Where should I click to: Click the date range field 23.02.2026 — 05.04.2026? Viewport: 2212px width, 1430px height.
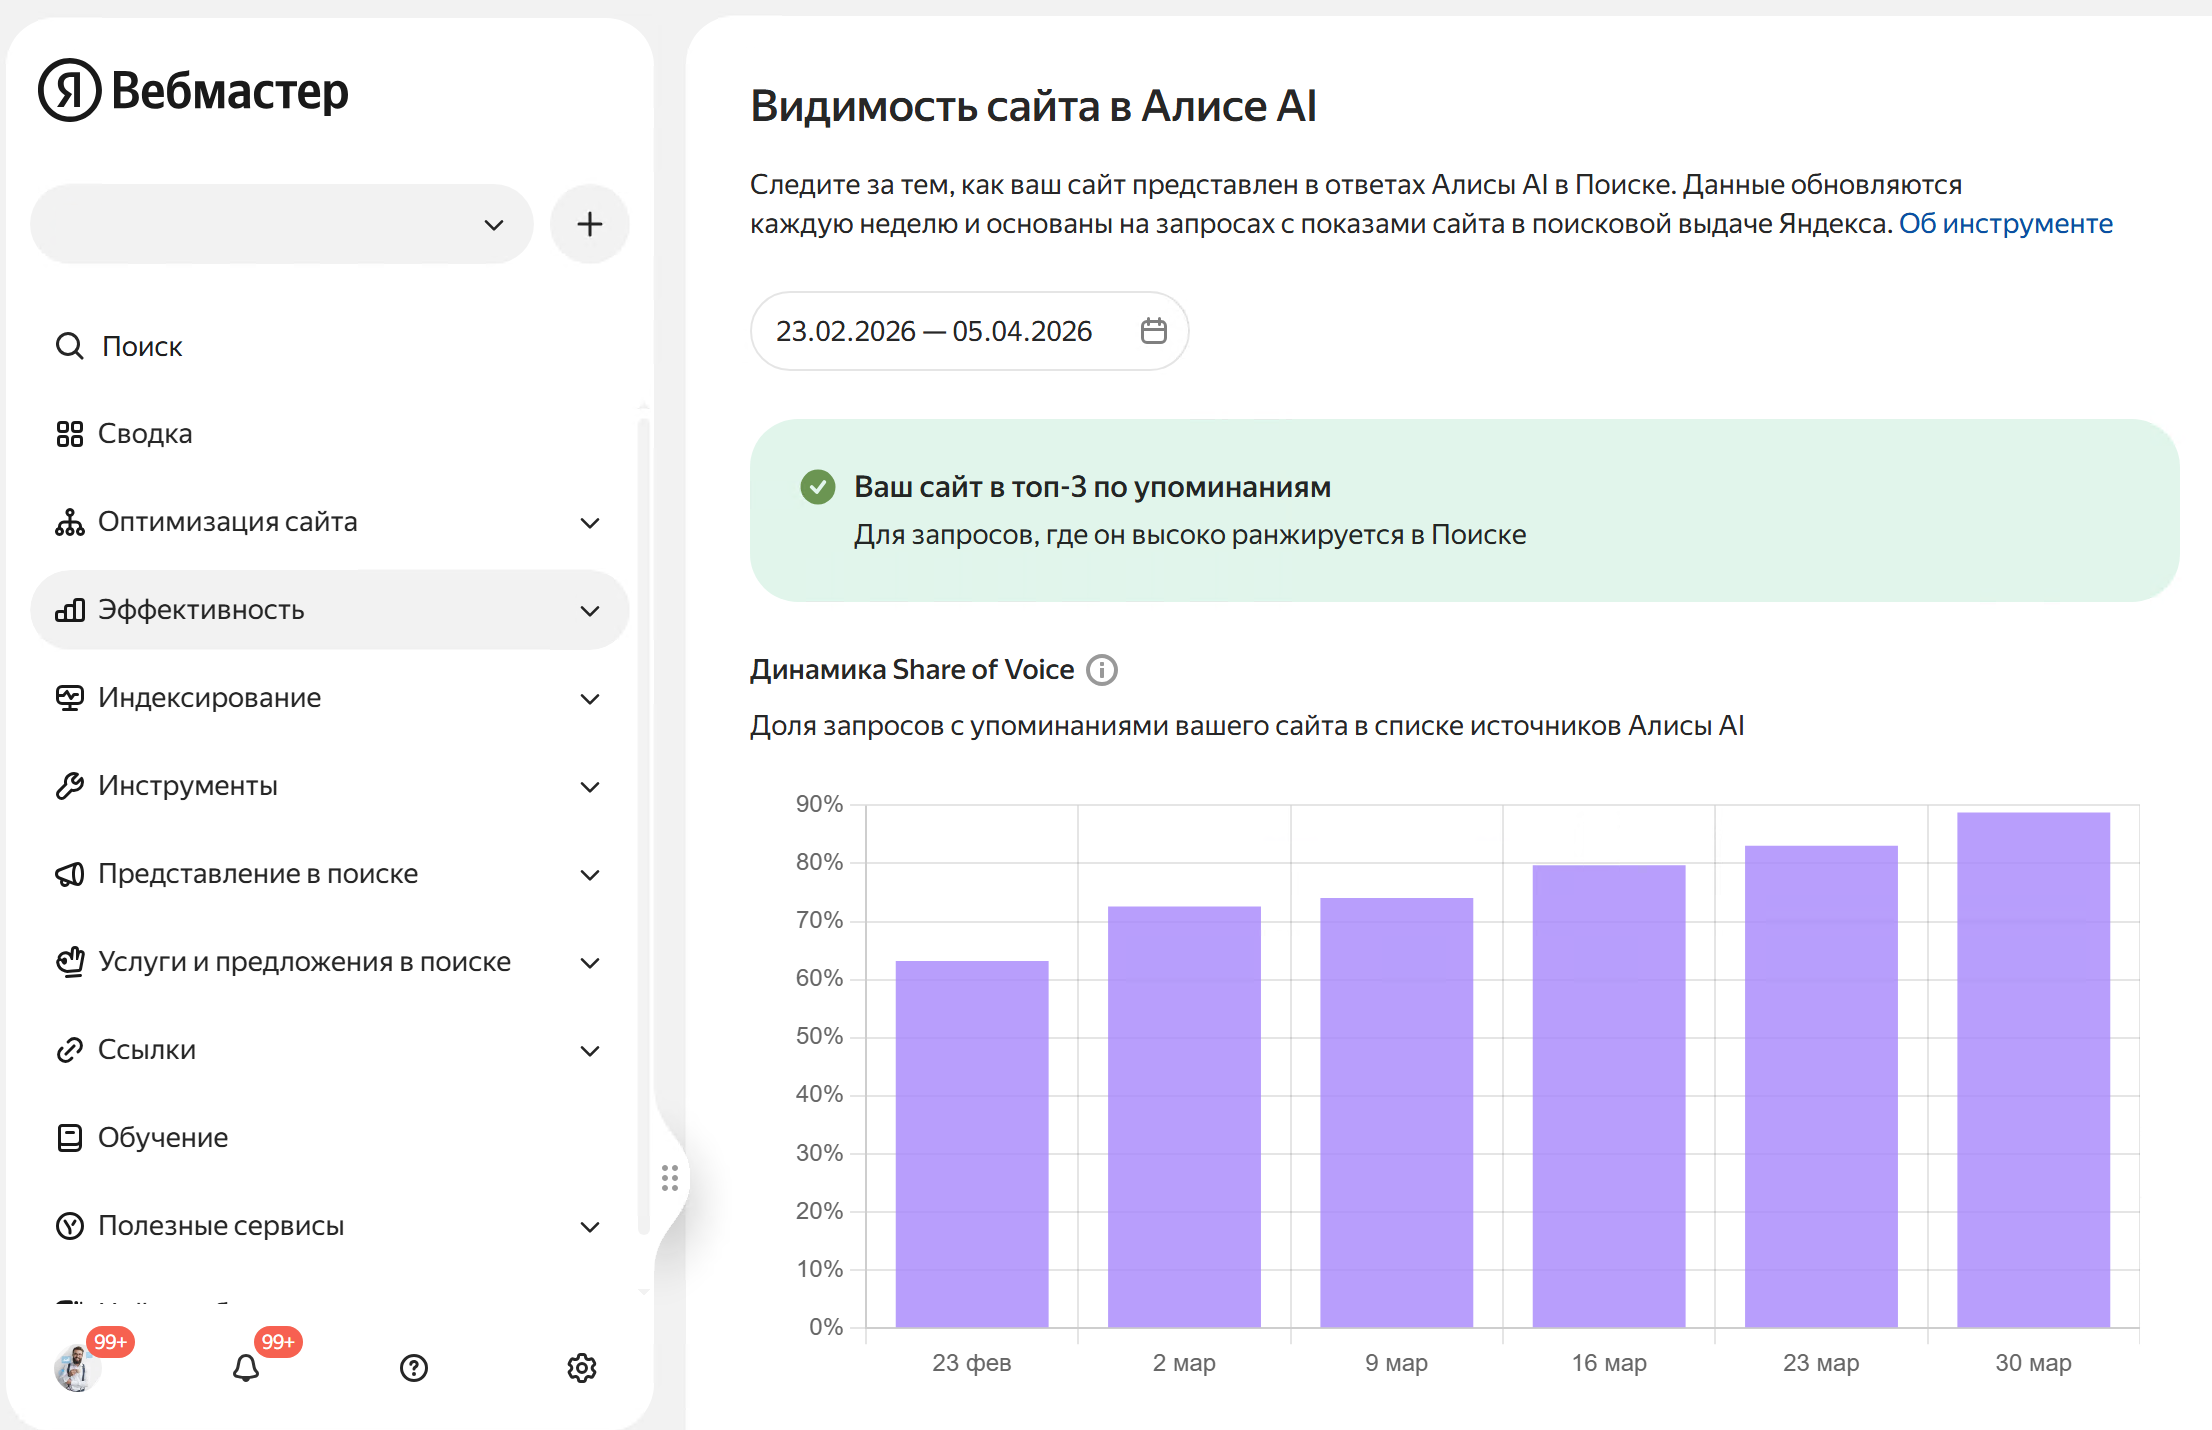tap(969, 331)
